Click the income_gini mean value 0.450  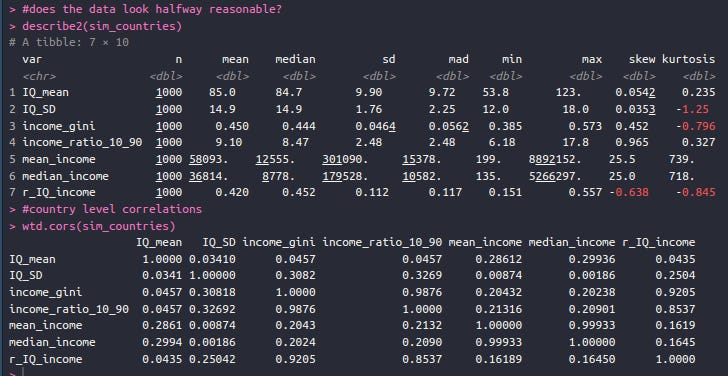click(x=232, y=126)
